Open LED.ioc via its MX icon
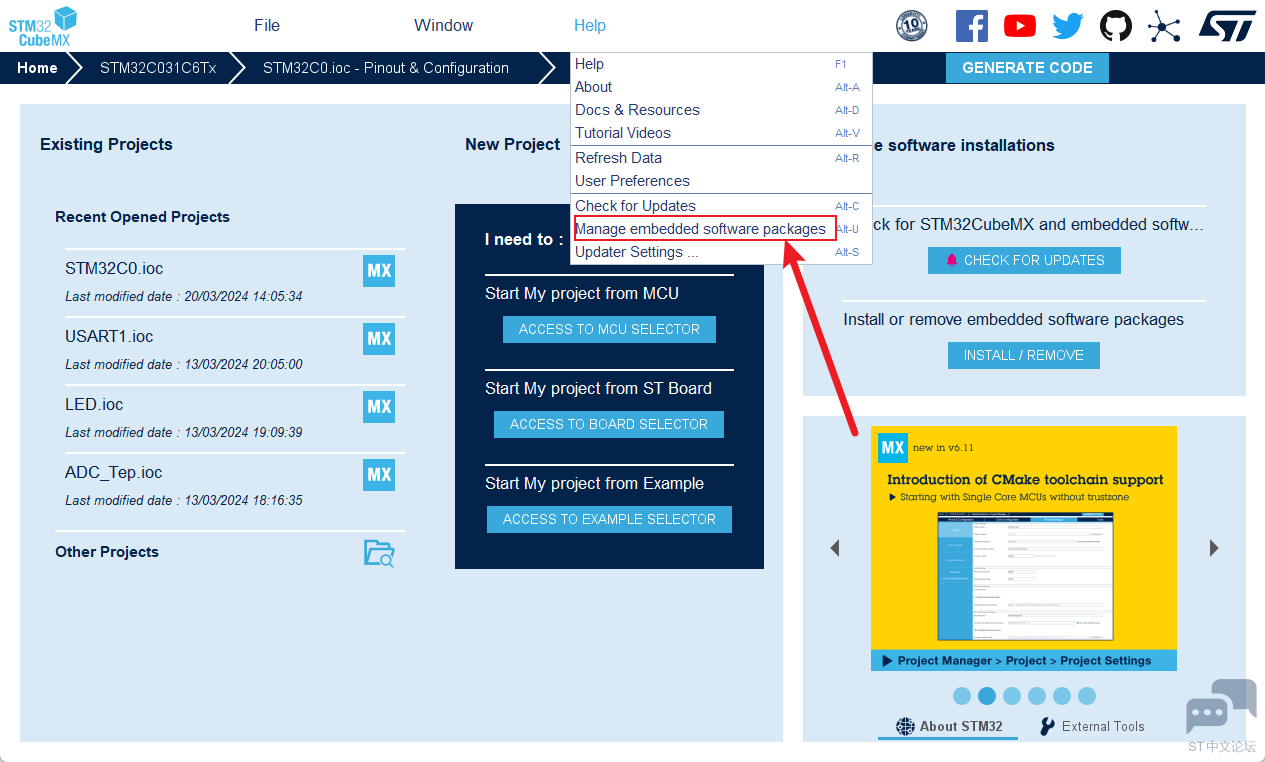 click(379, 407)
